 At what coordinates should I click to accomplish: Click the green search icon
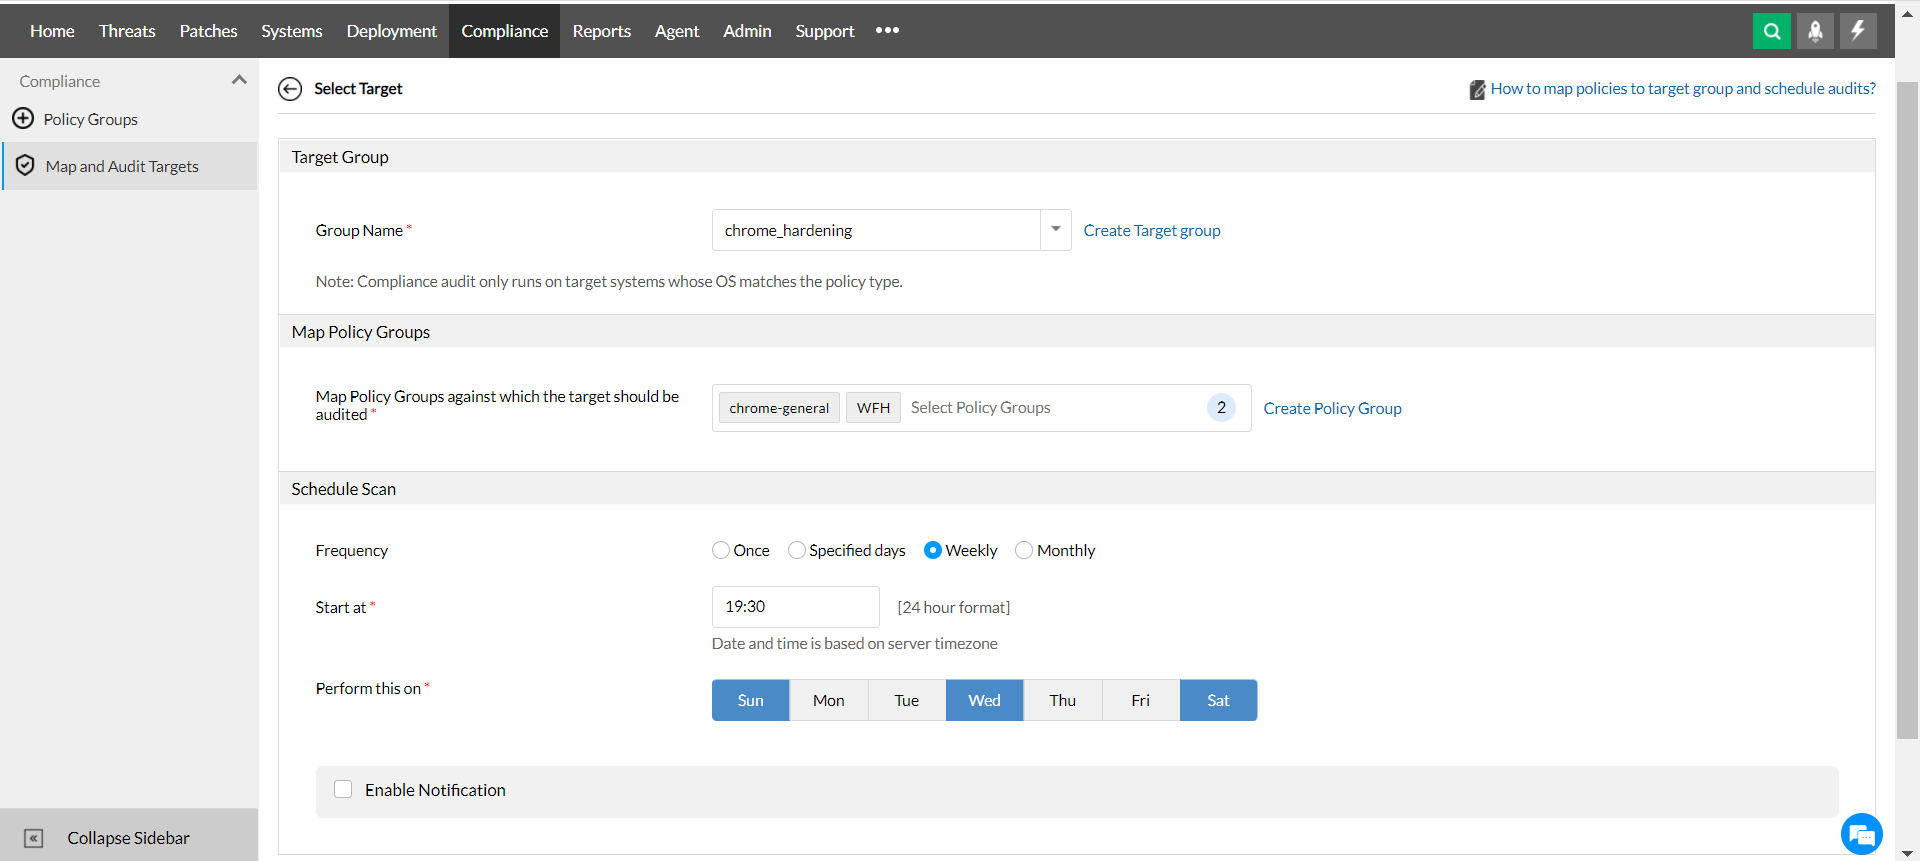tap(1771, 31)
